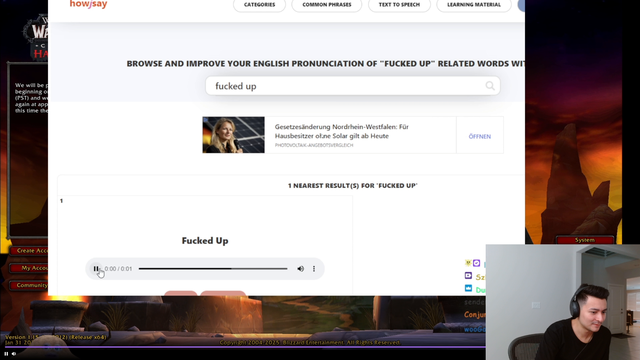Screen dimensions: 640x360
Task: Click the Community button in WoW launcher
Action: (x=29, y=285)
